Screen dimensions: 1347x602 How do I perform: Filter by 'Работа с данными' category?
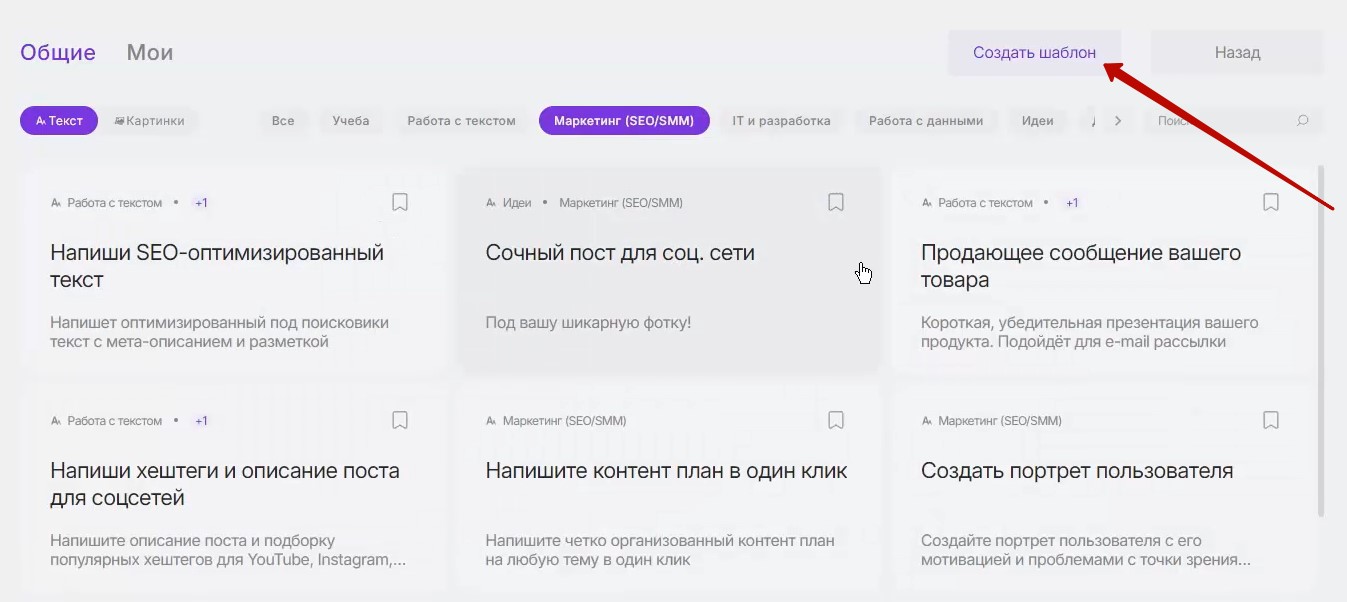click(x=925, y=121)
